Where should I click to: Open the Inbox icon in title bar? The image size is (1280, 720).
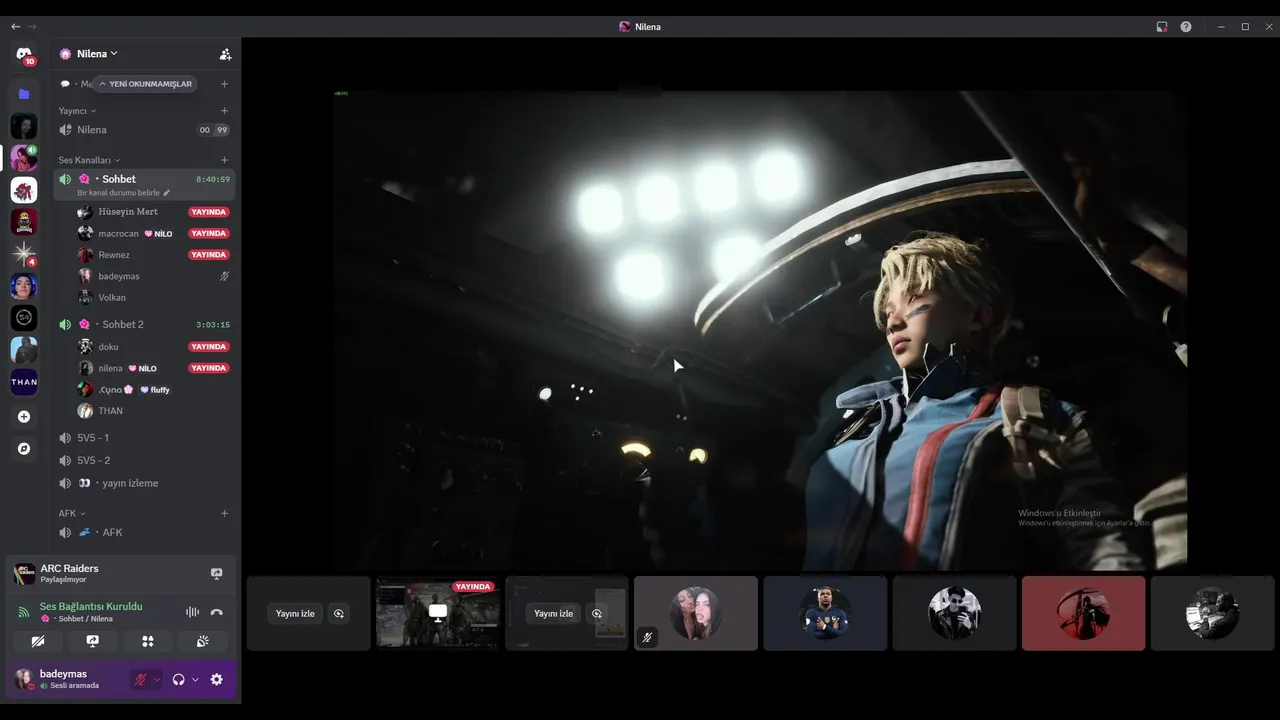pyautogui.click(x=1161, y=27)
